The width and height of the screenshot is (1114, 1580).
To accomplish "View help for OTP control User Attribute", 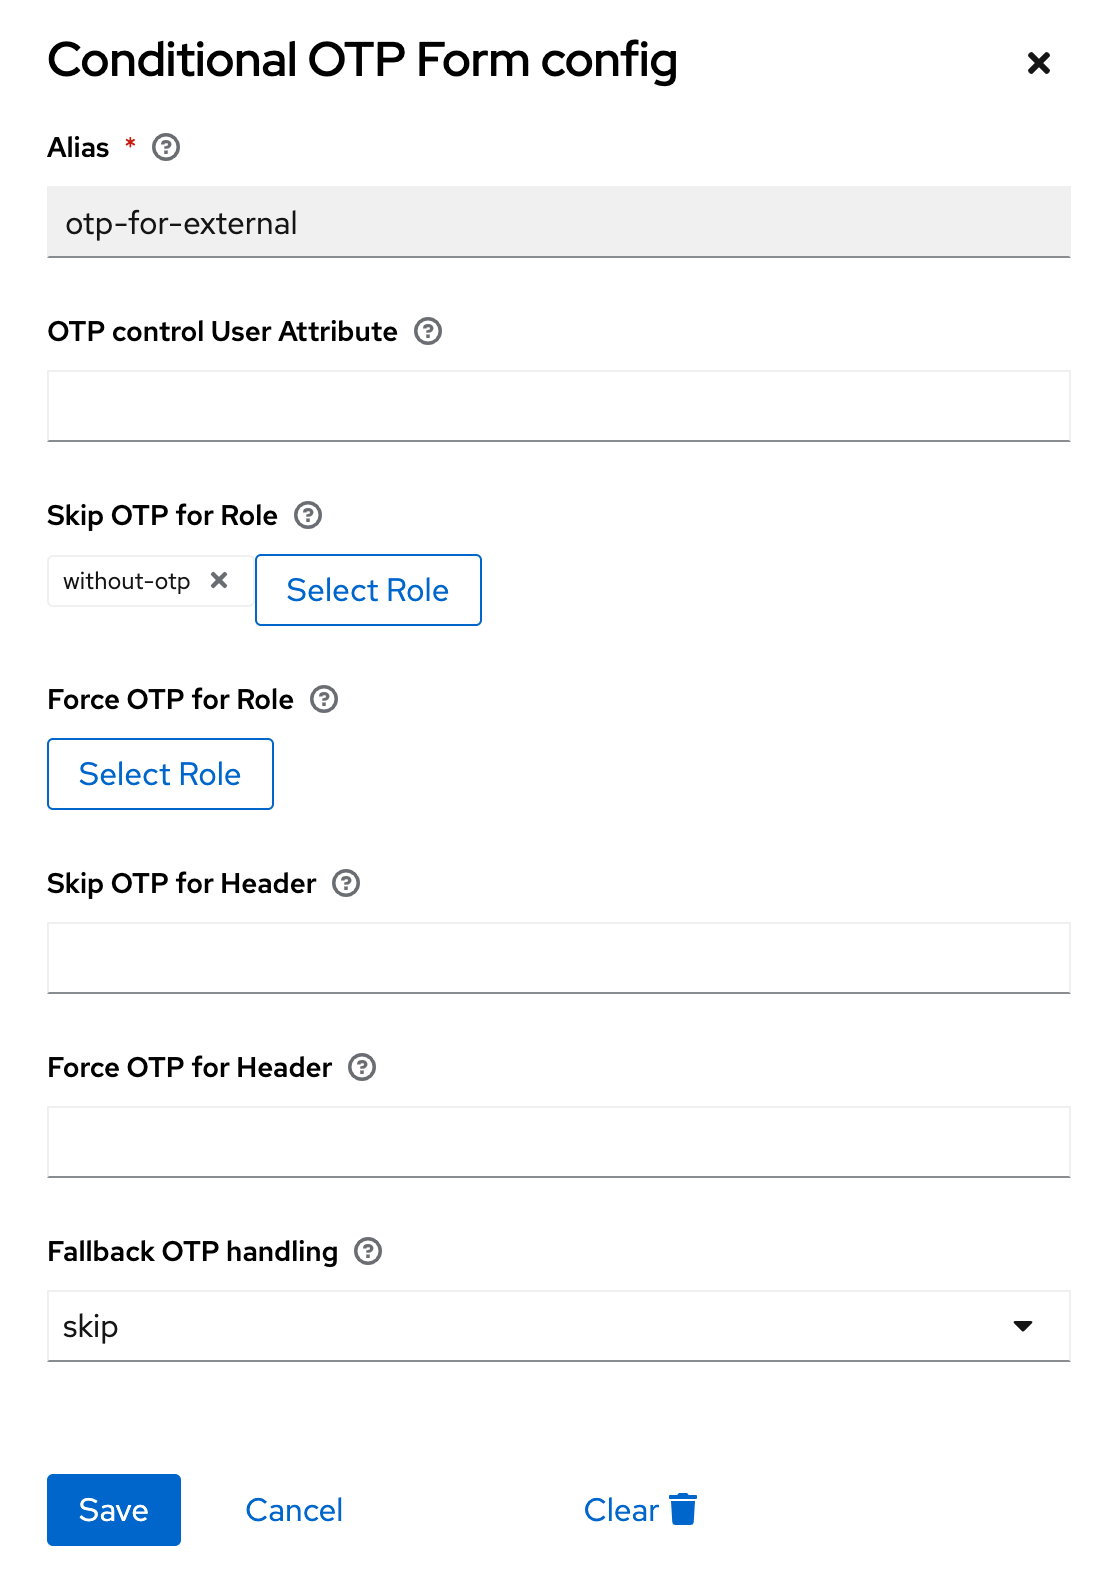I will pyautogui.click(x=428, y=331).
